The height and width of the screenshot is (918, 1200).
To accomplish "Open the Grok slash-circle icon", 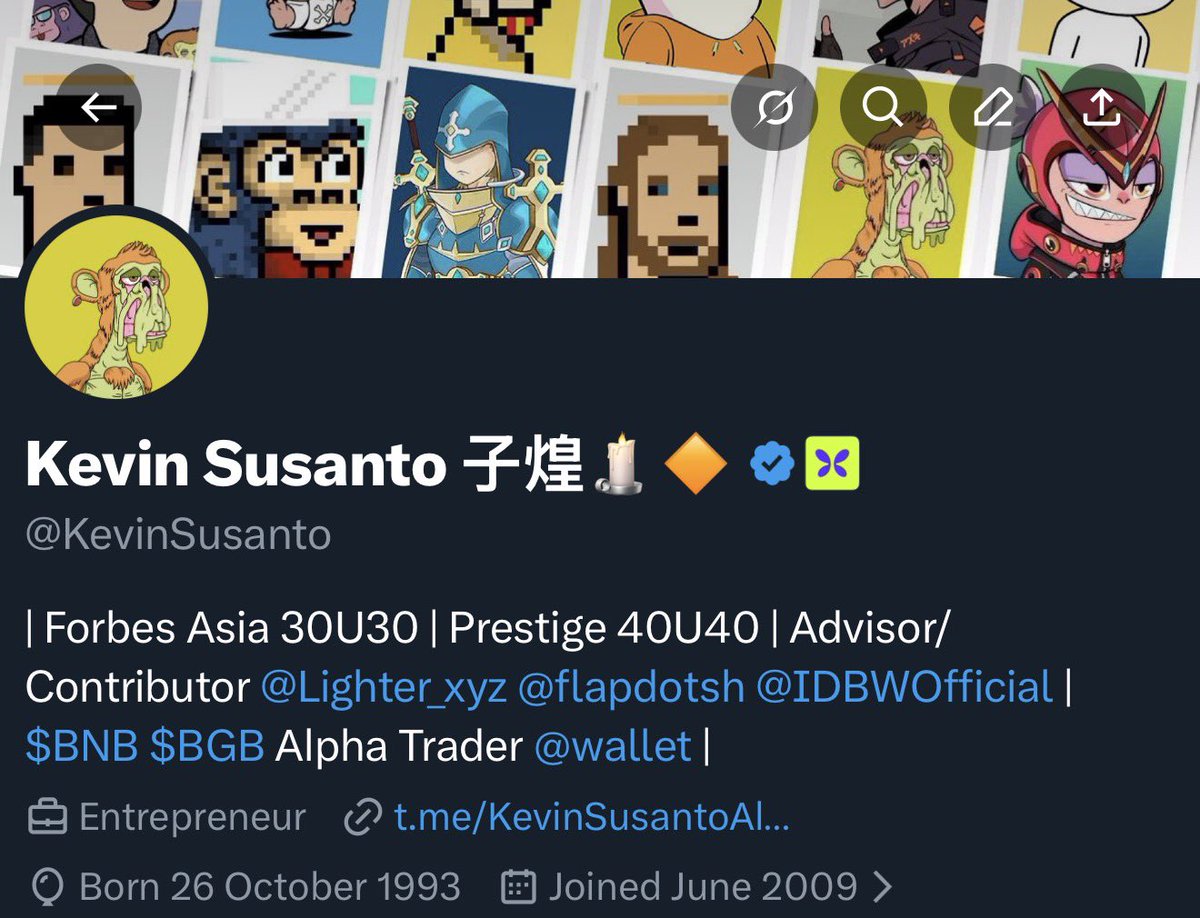I will 774,107.
